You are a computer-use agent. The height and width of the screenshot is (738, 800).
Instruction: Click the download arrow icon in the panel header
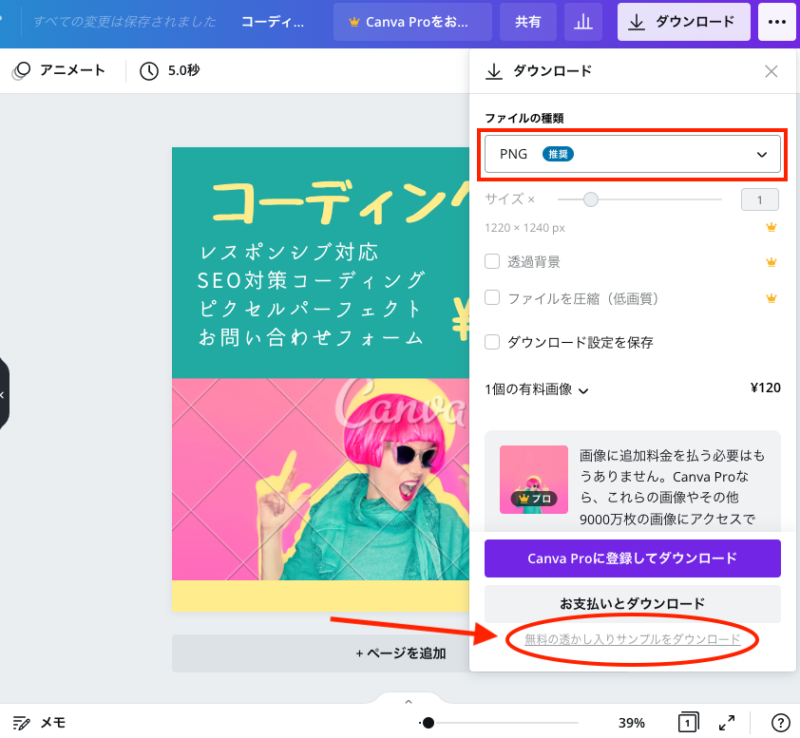(x=493, y=71)
